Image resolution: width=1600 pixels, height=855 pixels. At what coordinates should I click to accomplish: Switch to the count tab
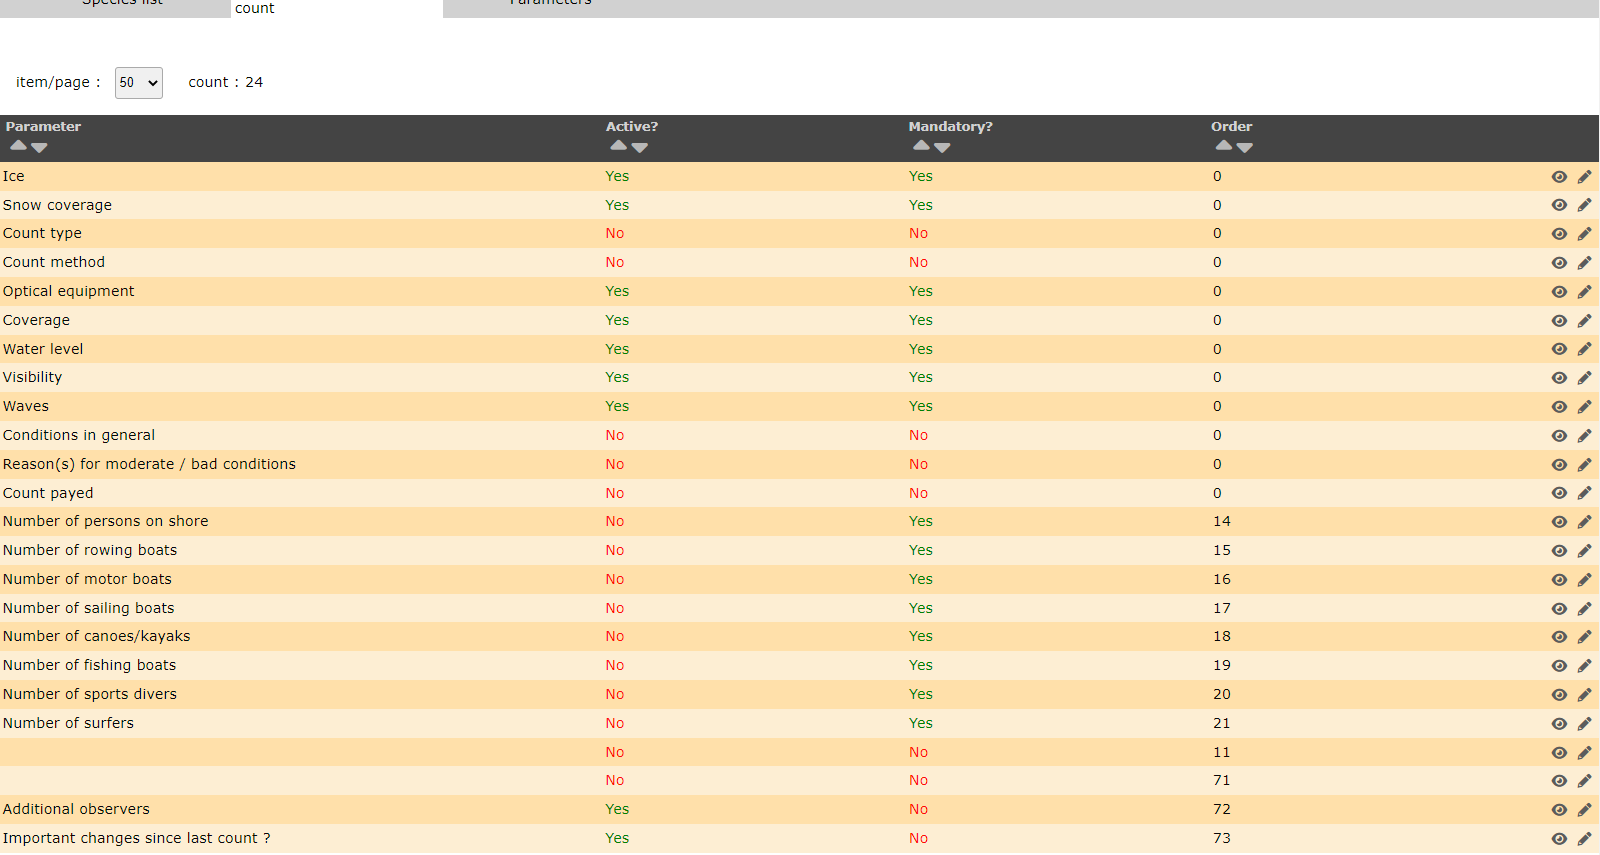click(255, 8)
